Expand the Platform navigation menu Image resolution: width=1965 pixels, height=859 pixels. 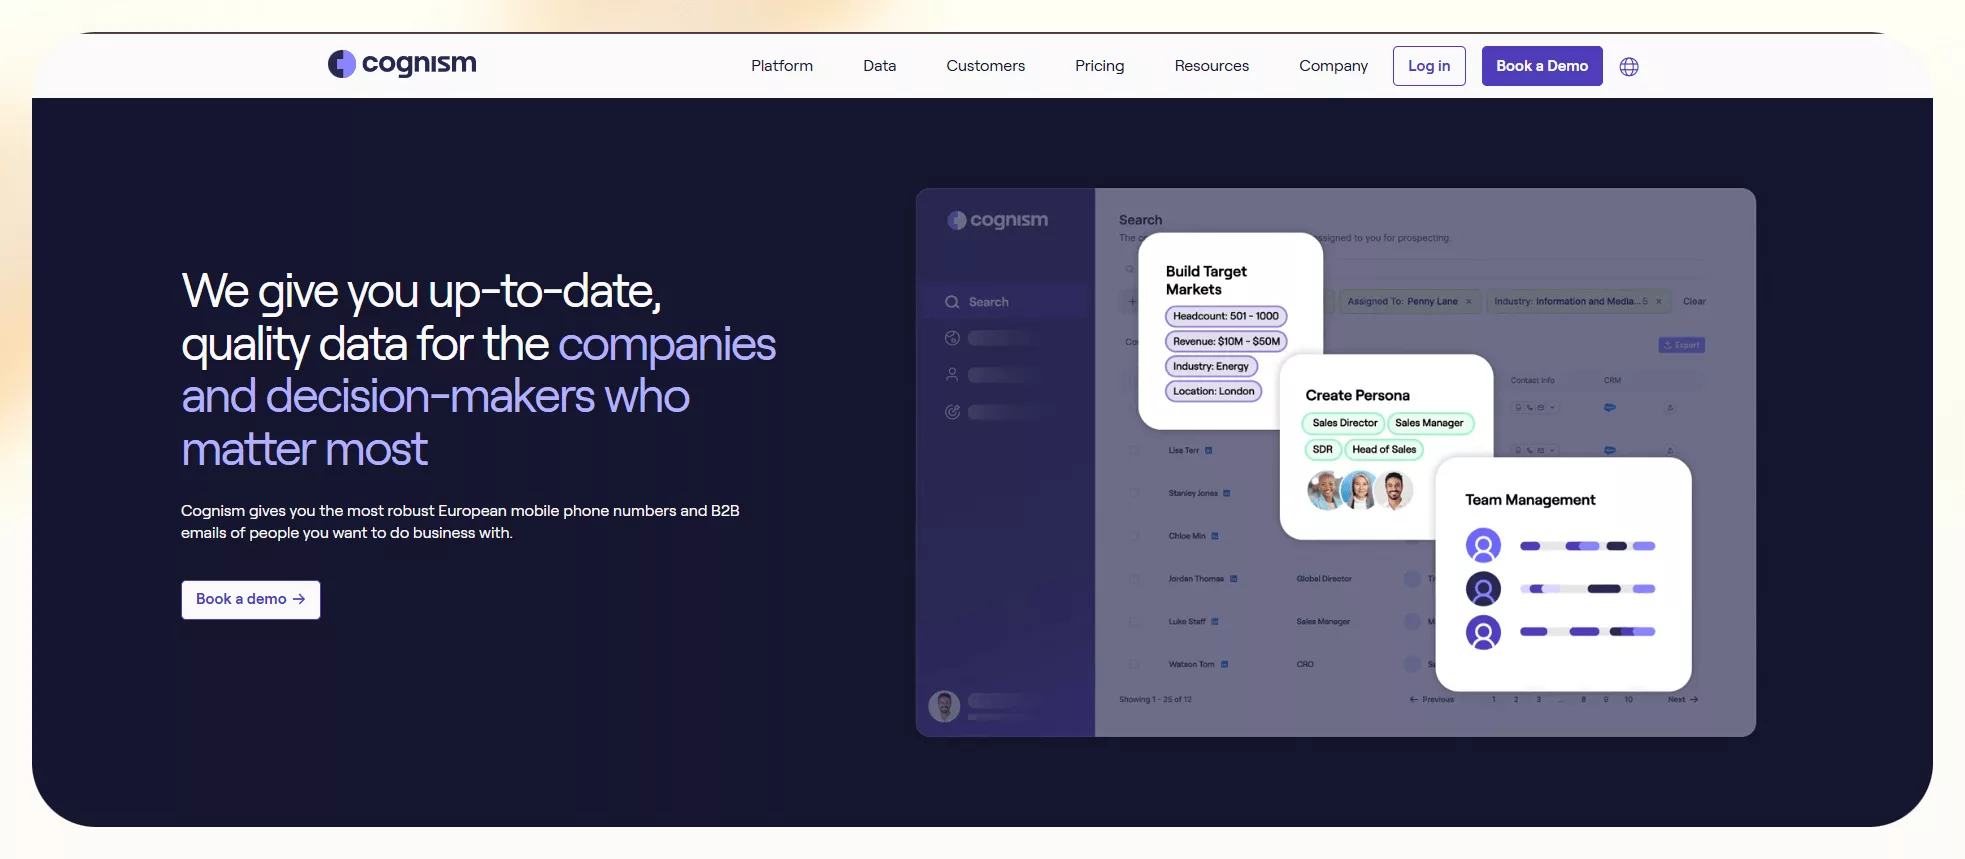782,66
